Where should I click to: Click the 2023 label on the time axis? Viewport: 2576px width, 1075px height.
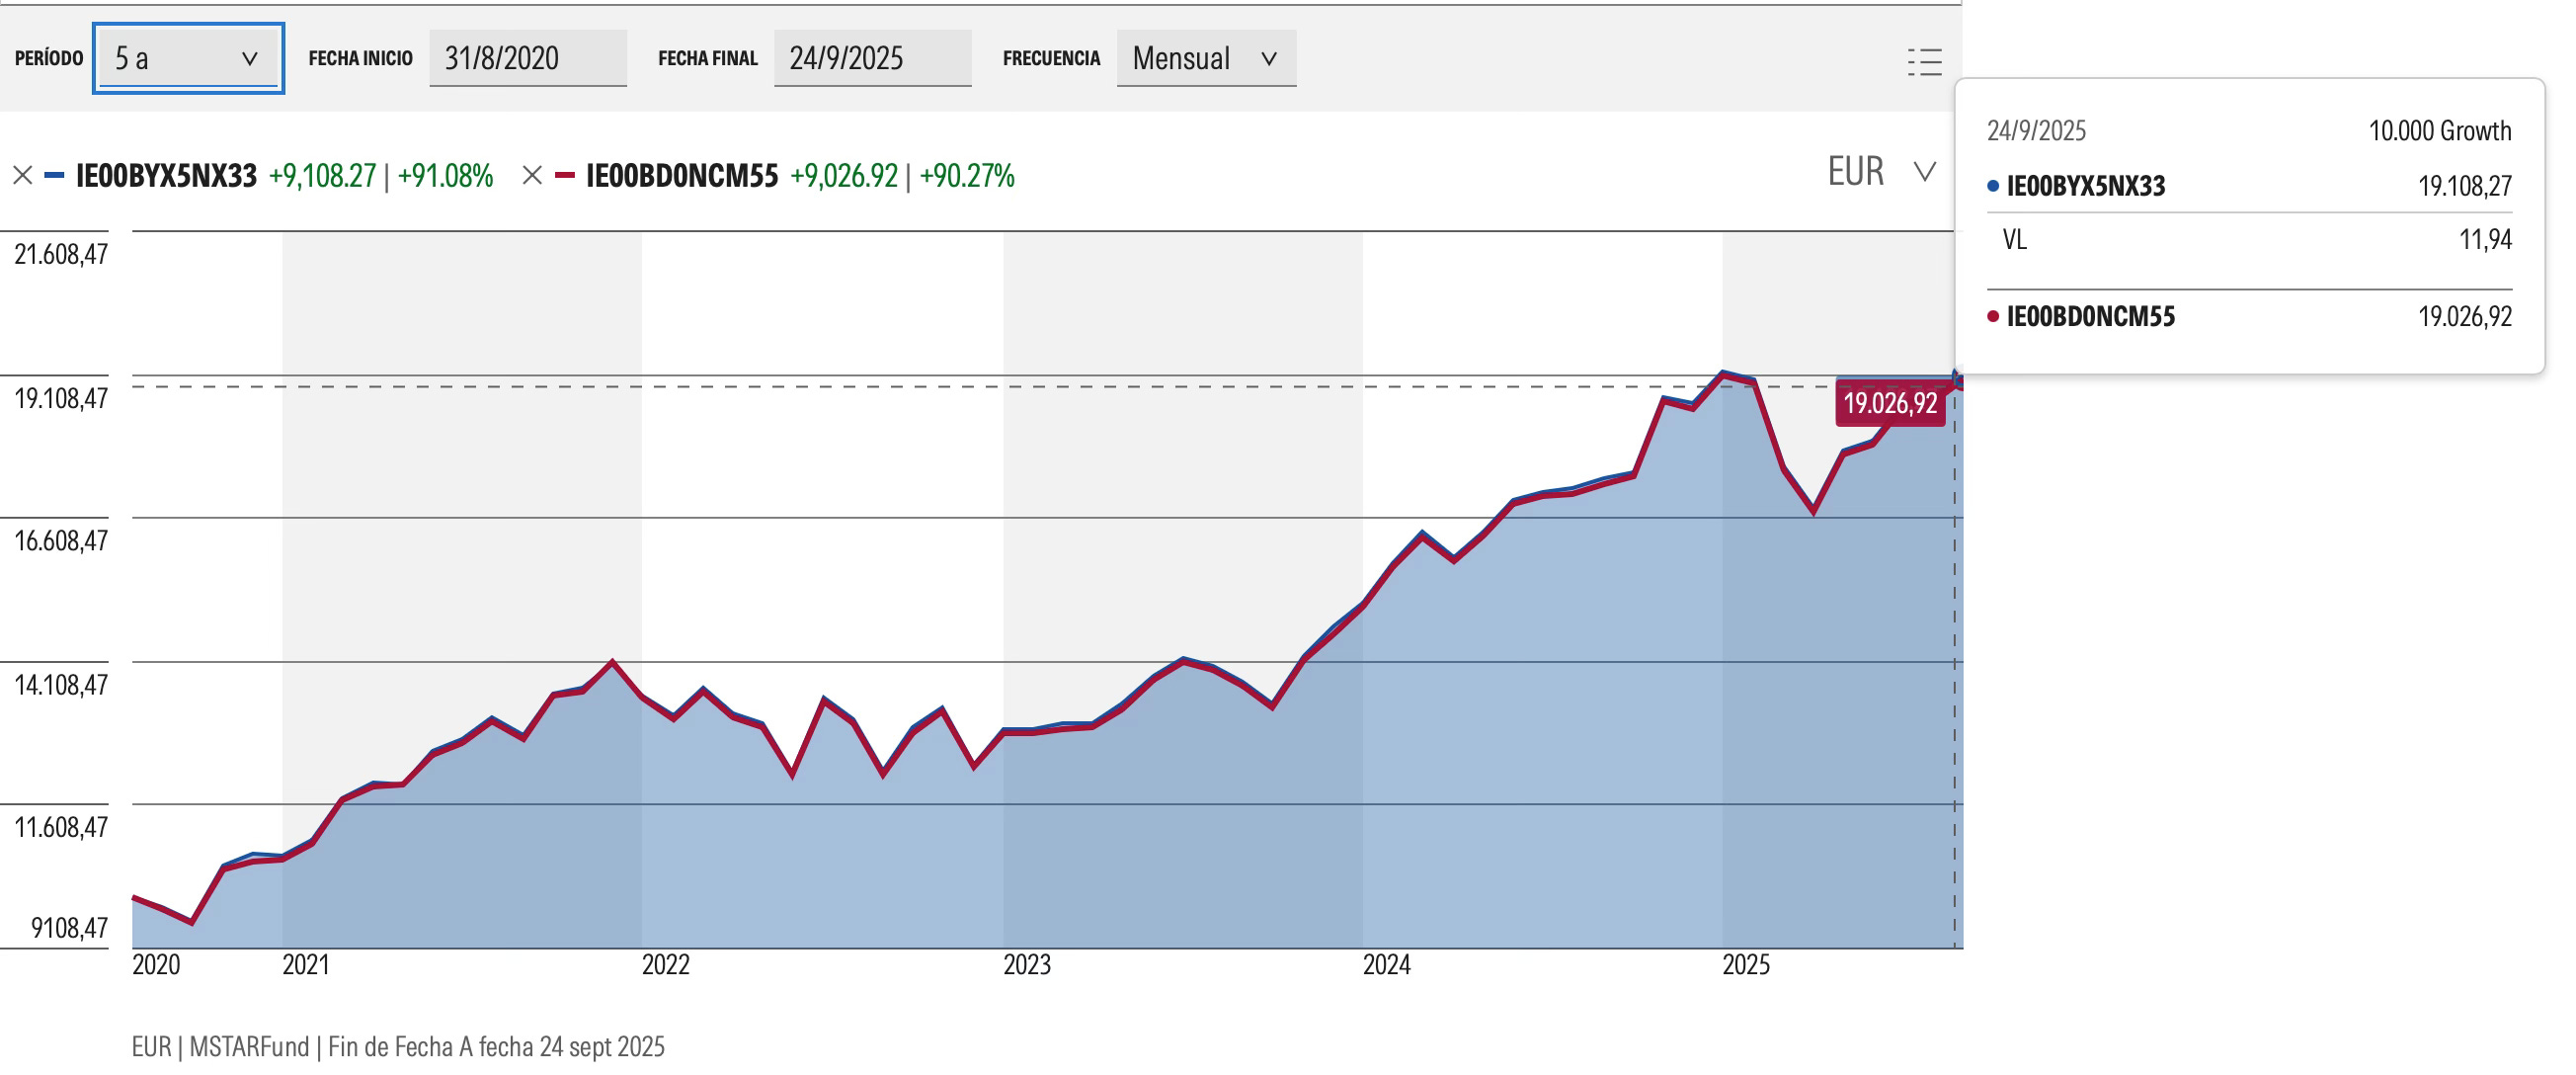coord(1026,965)
